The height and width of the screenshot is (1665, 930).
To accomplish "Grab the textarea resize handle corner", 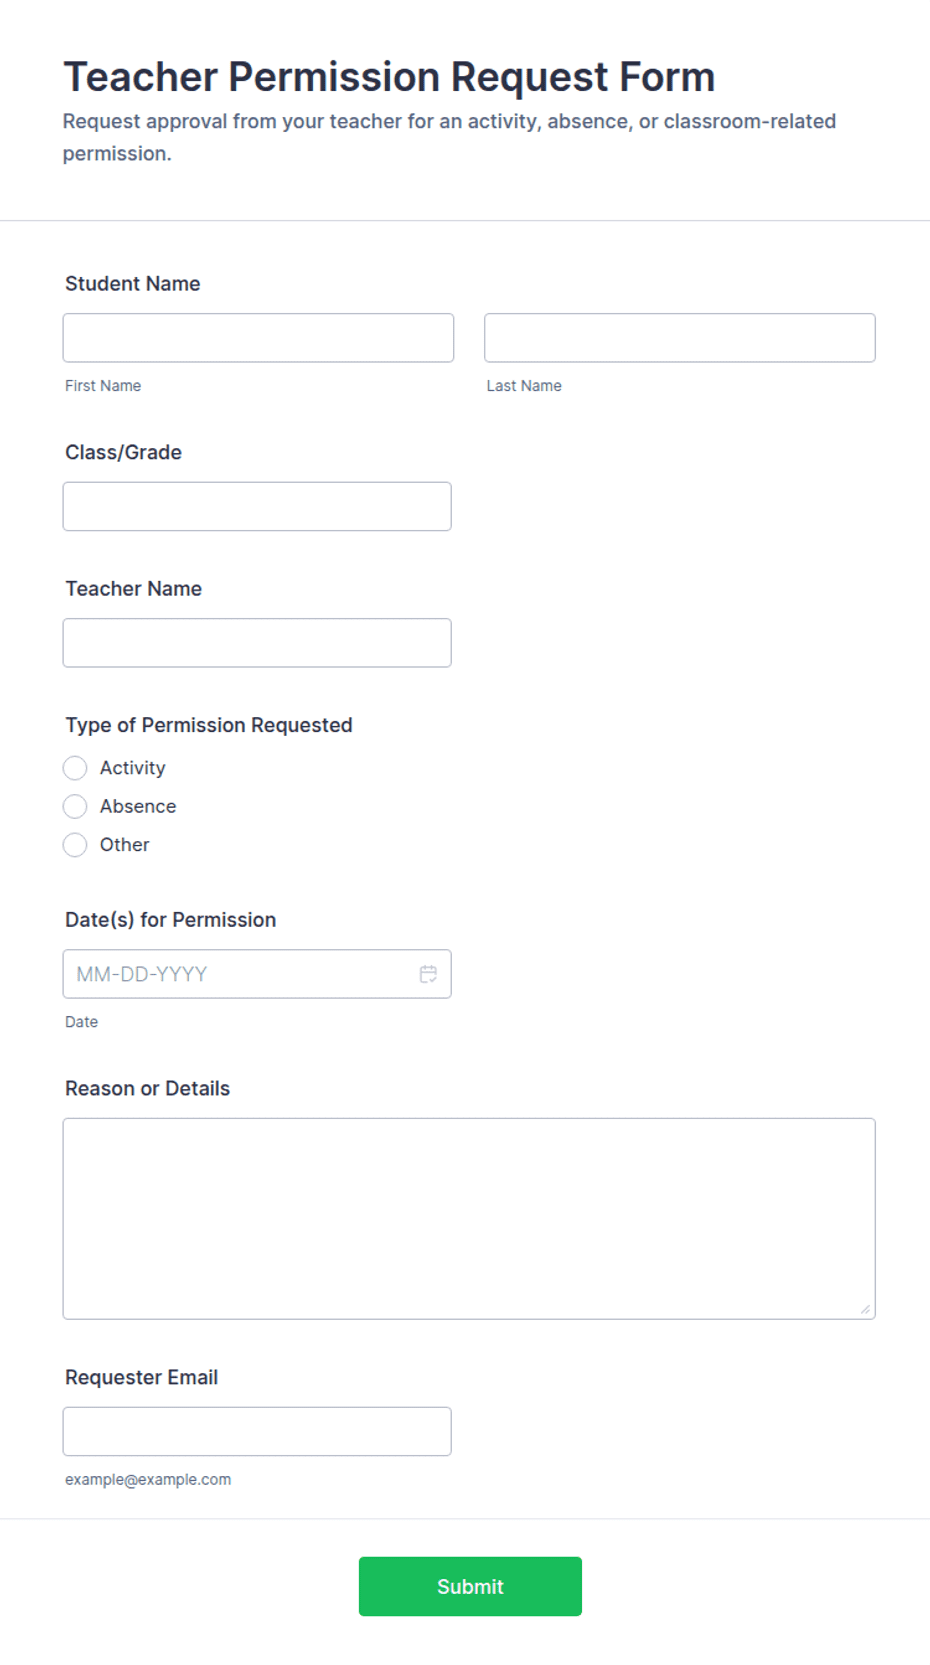I will pos(865,1309).
